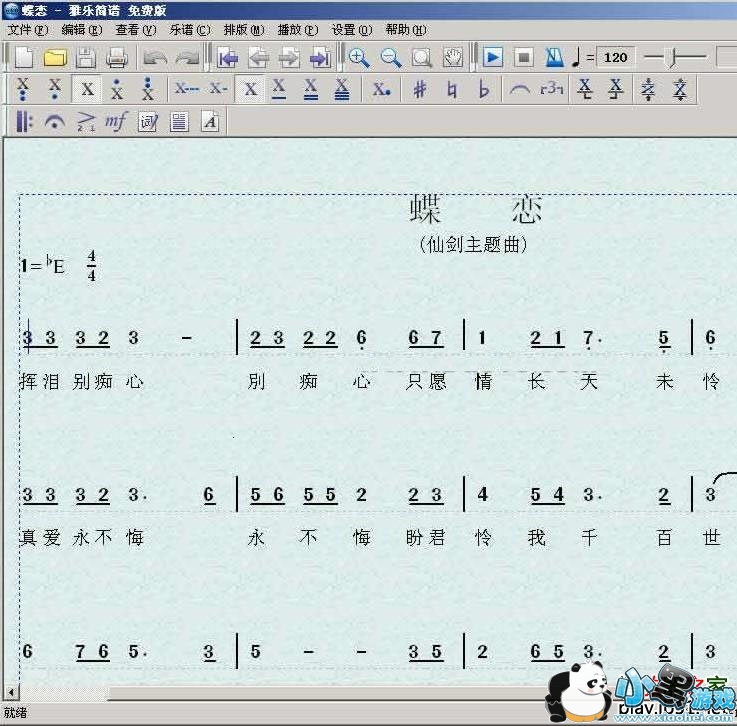Apply the natural accidental
Image resolution: width=737 pixels, height=726 pixels.
pos(451,89)
